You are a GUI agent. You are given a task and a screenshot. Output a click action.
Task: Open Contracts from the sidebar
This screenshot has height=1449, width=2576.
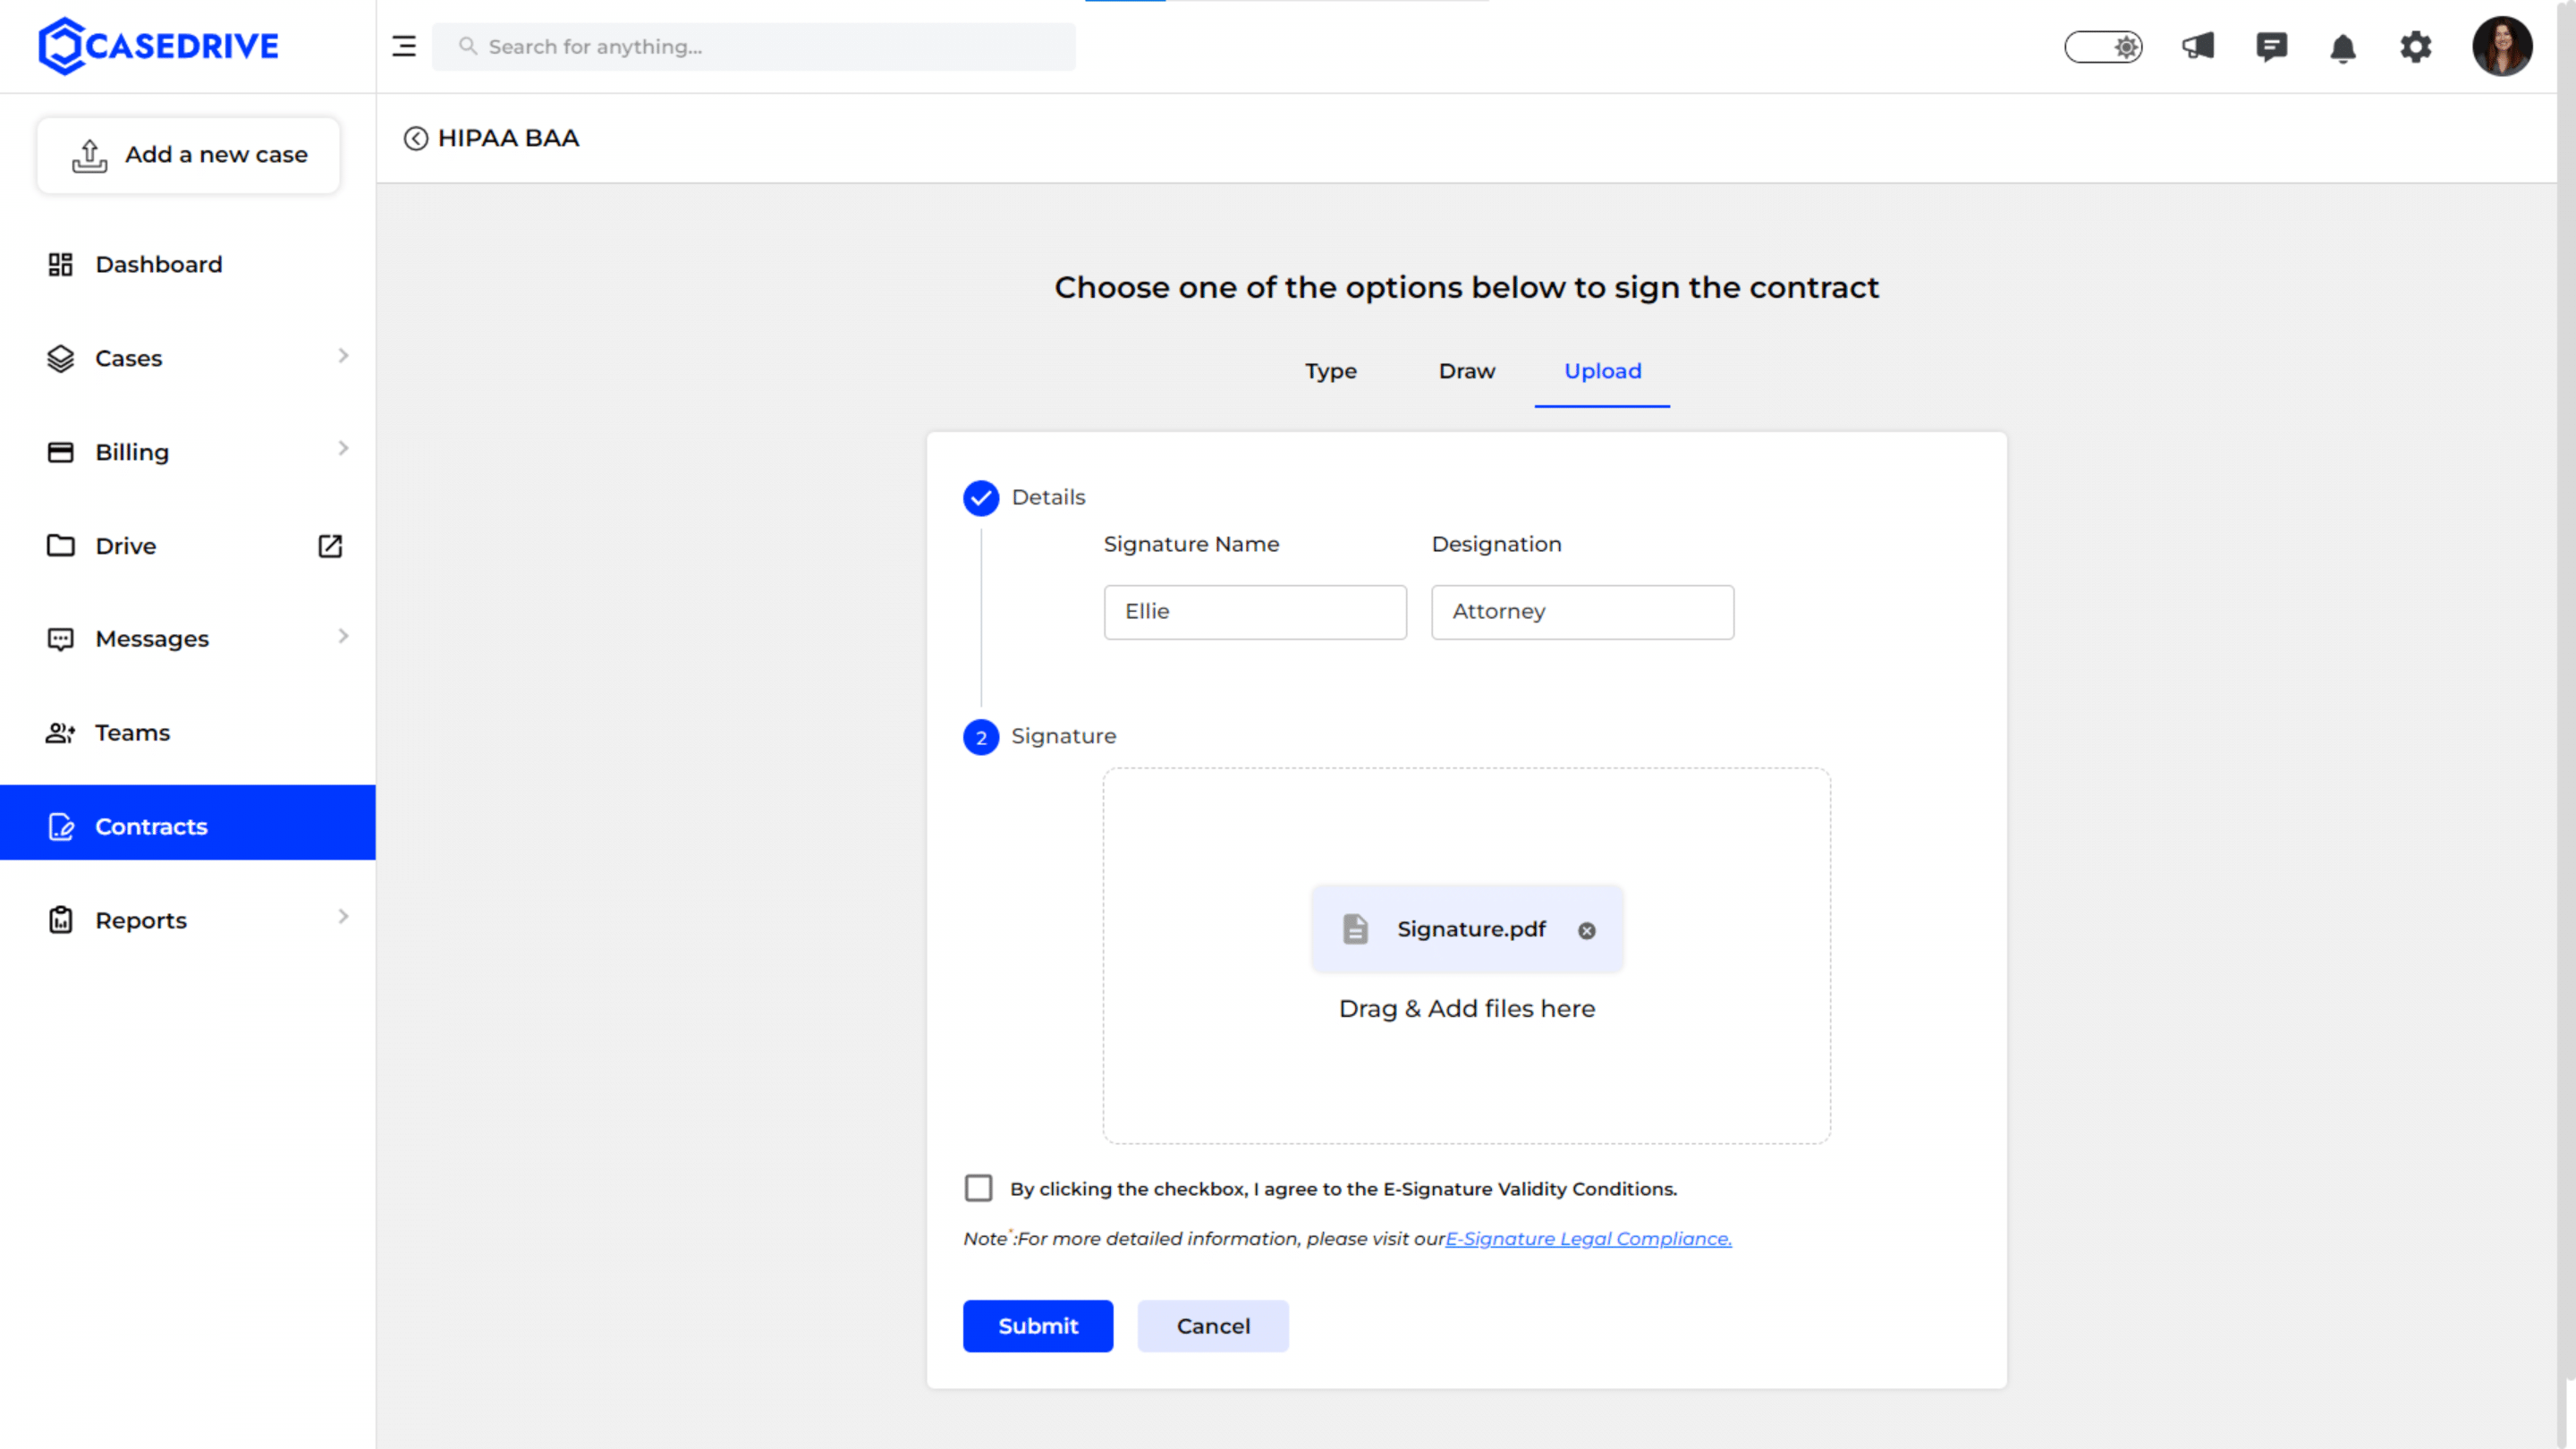pos(188,823)
